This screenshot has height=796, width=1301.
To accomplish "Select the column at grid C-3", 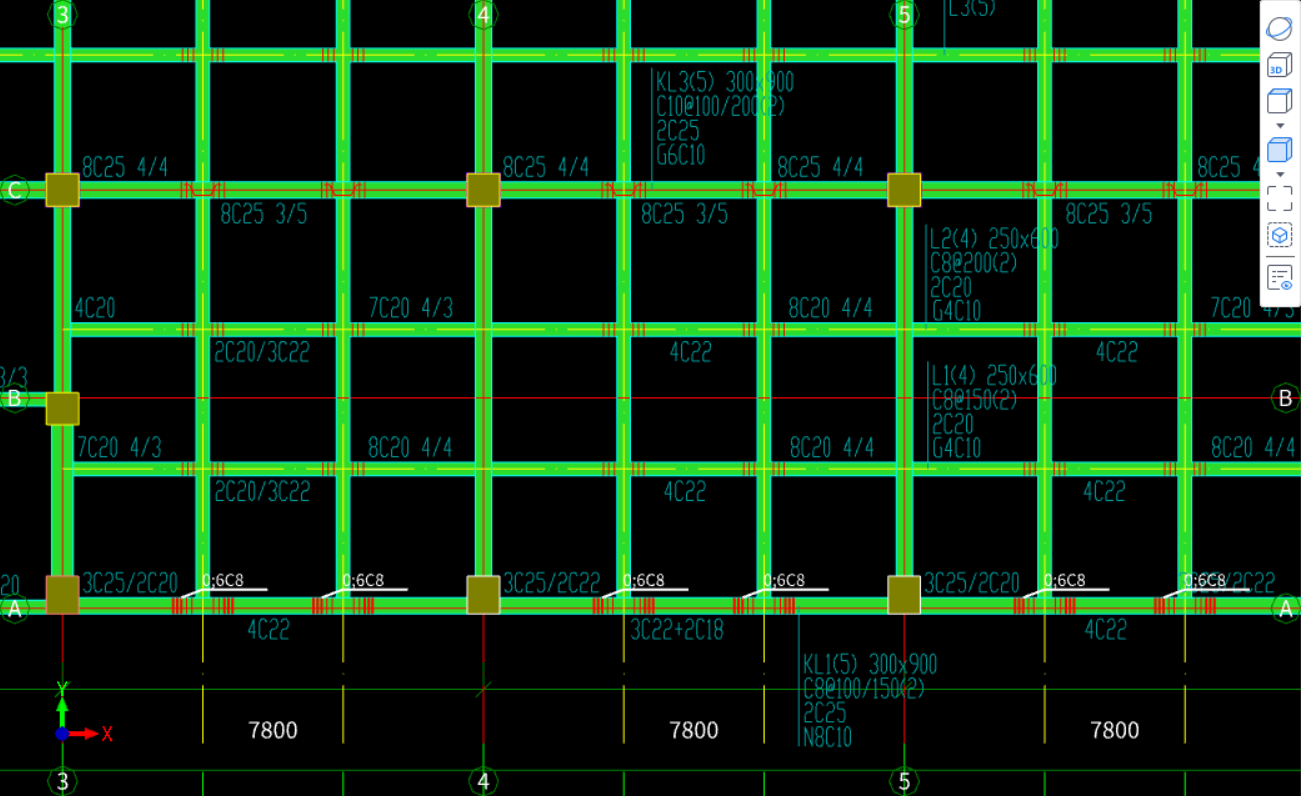I will pyautogui.click(x=62, y=190).
